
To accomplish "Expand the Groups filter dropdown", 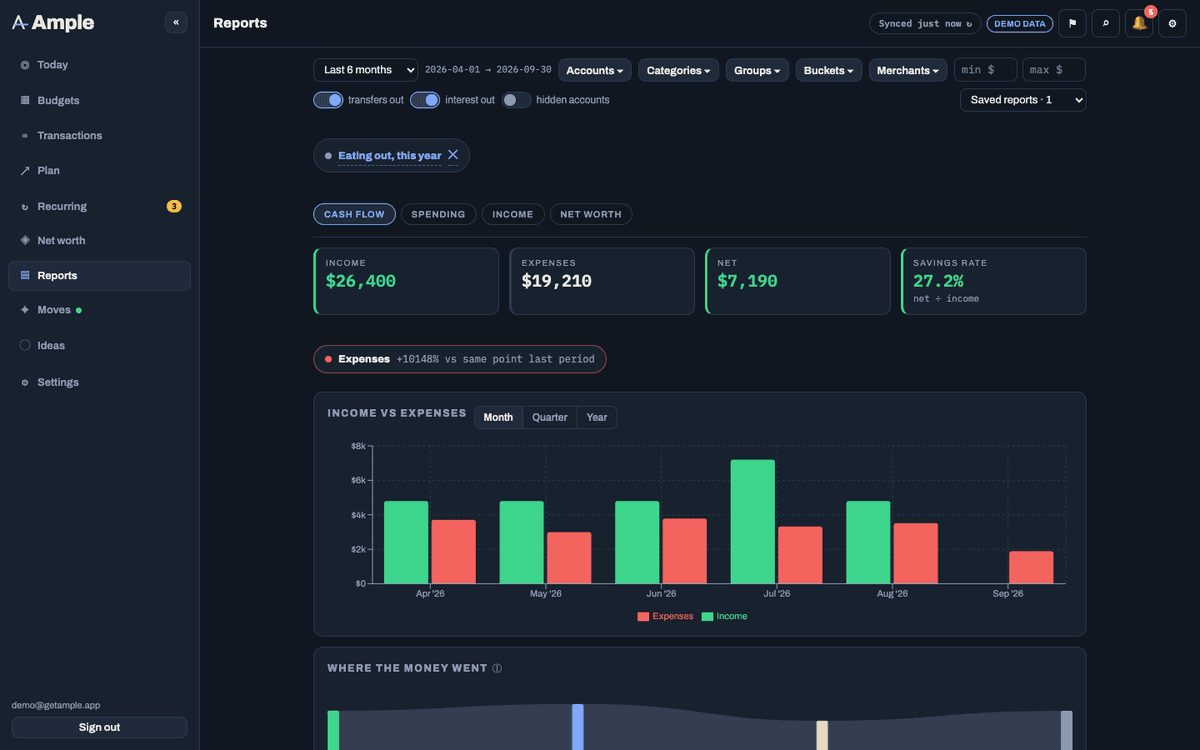I will tap(757, 70).
